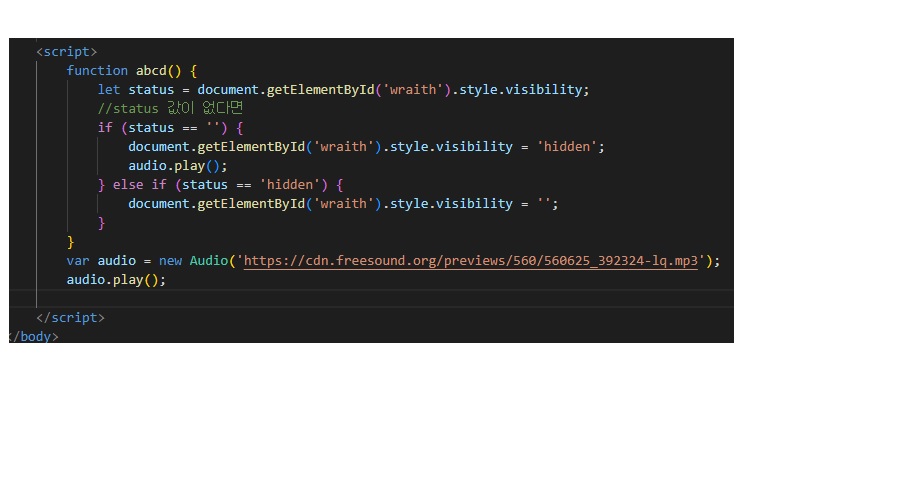Click the opening <script> tag
Viewport: 900px width, 500px height.
click(67, 52)
